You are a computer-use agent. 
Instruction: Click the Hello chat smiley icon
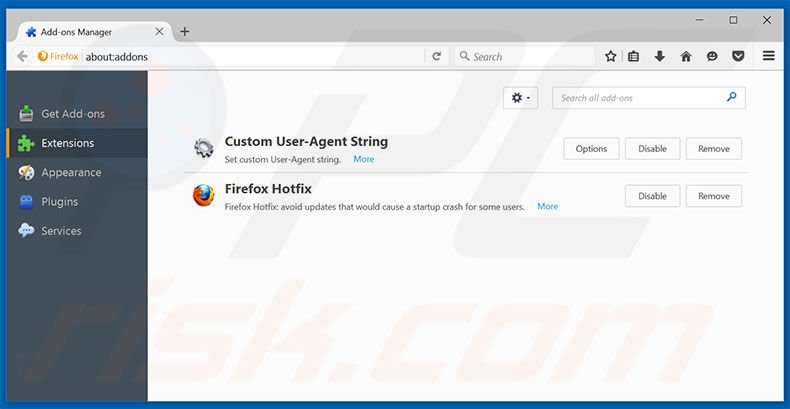pyautogui.click(x=712, y=56)
